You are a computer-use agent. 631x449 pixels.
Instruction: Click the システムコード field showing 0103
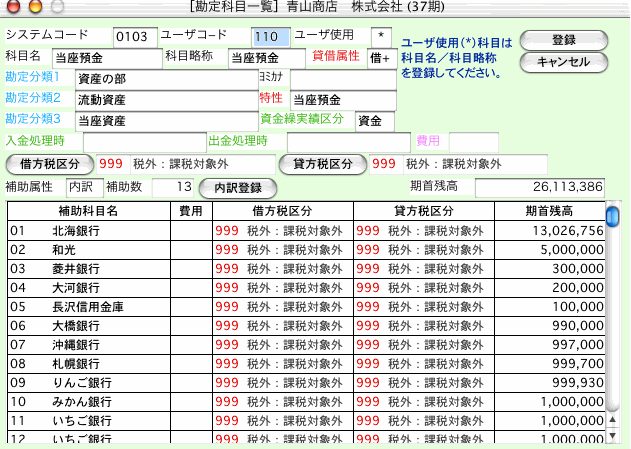[133, 37]
